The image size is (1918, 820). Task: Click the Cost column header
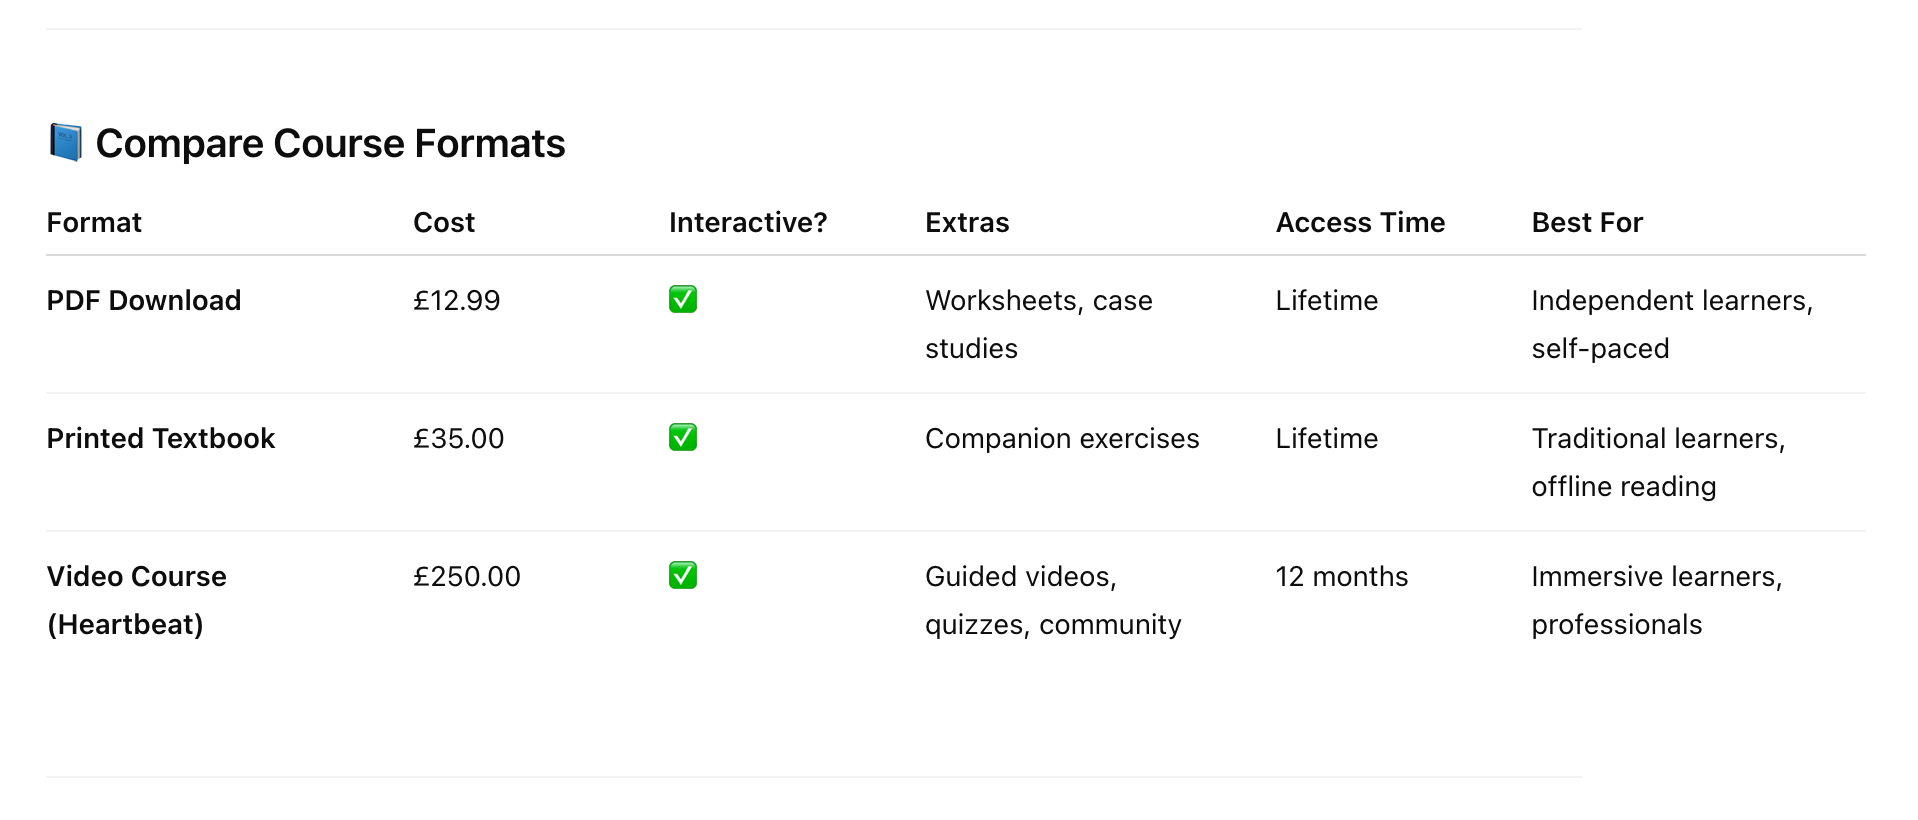point(444,222)
